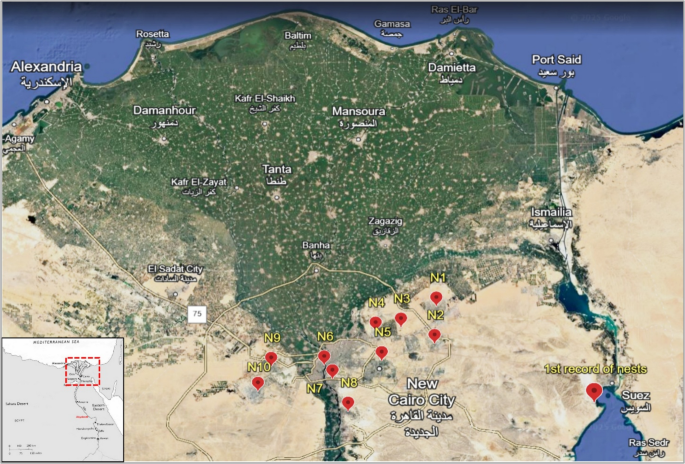Click the Ismailia city label
This screenshot has width=685, height=464.
coord(551,218)
